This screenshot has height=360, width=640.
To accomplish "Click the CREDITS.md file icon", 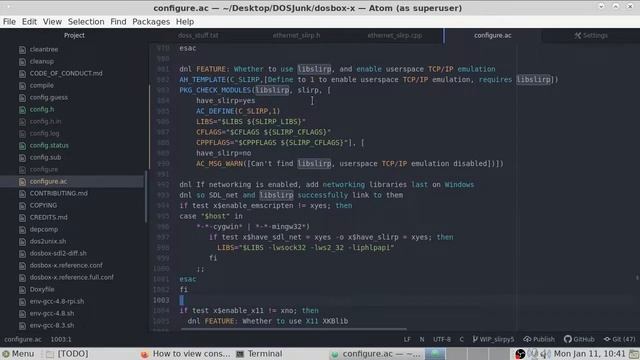I will click(x=22, y=218).
